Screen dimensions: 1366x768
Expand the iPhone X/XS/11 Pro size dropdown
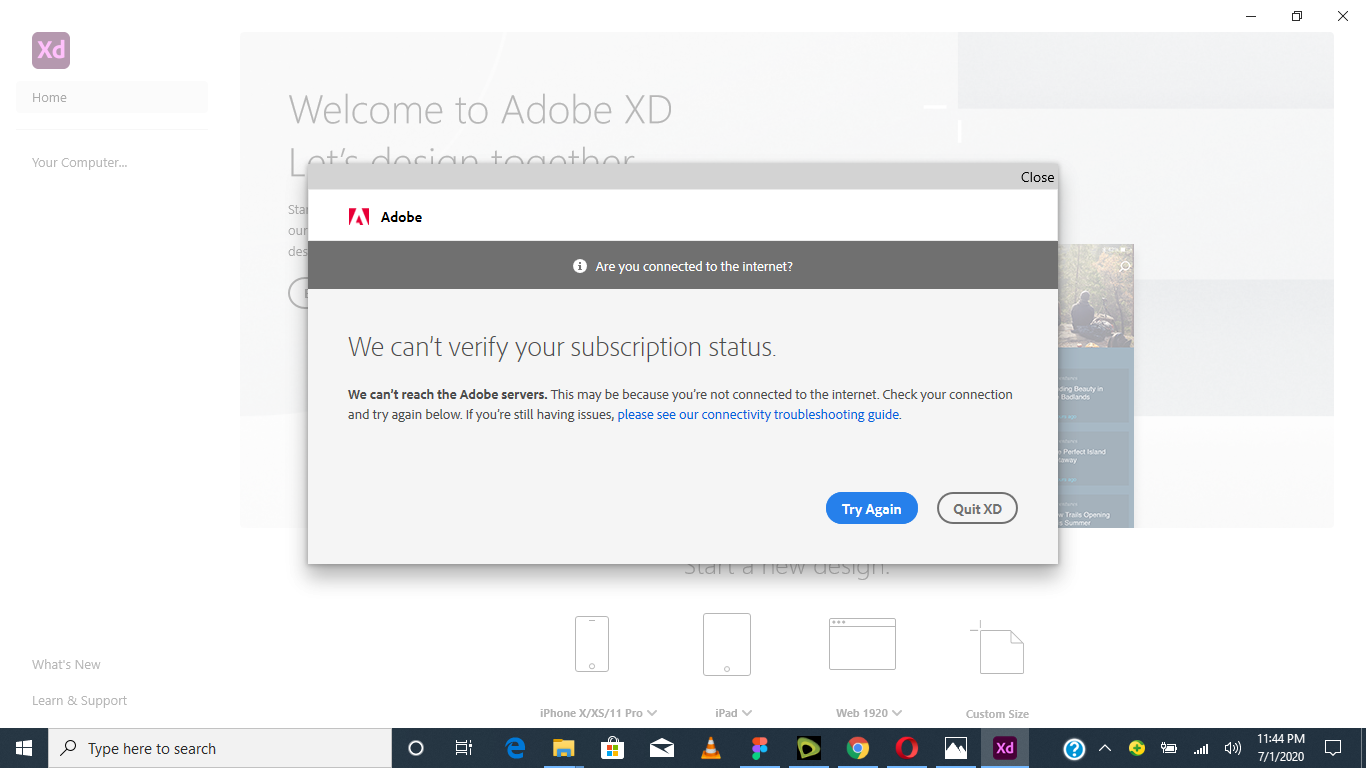coord(652,713)
